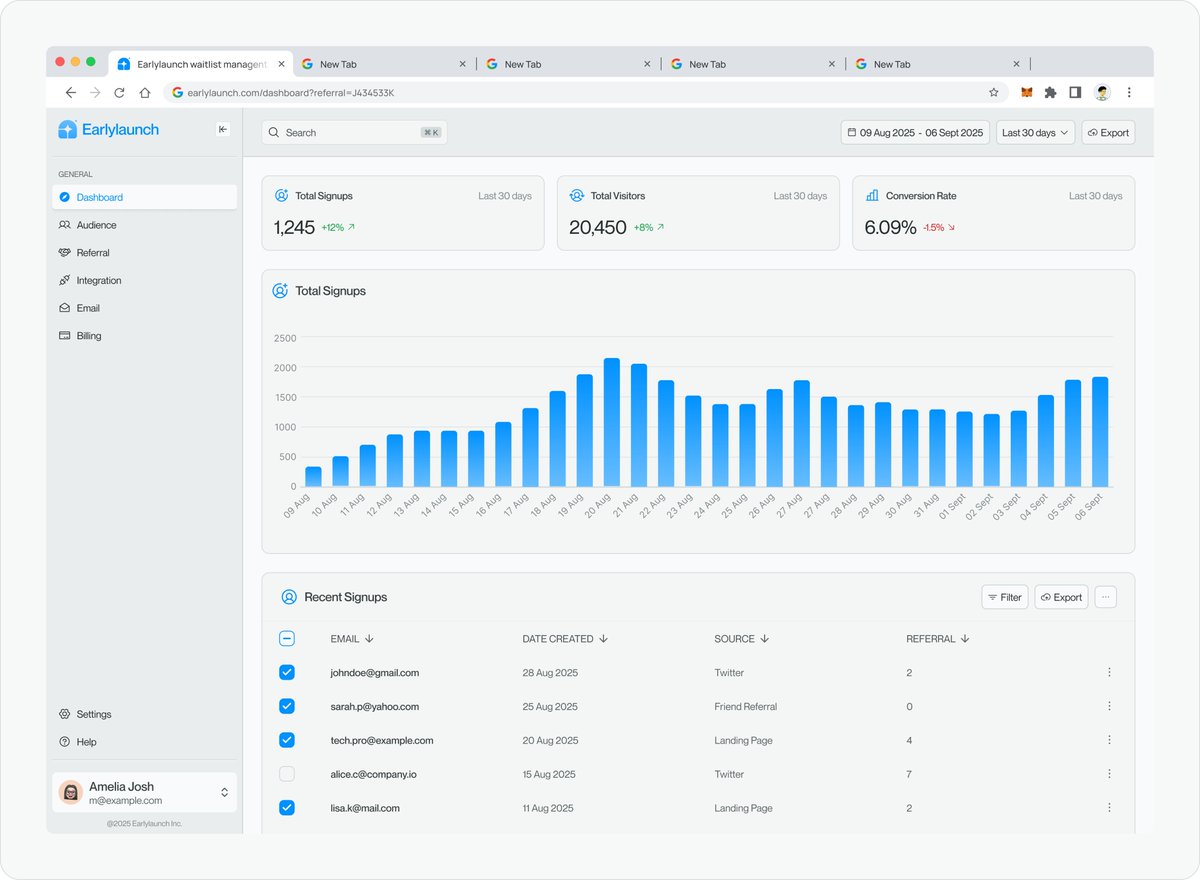Open the Email envelope icon in sidebar
Viewport: 1200px width, 880px height.
[65, 307]
